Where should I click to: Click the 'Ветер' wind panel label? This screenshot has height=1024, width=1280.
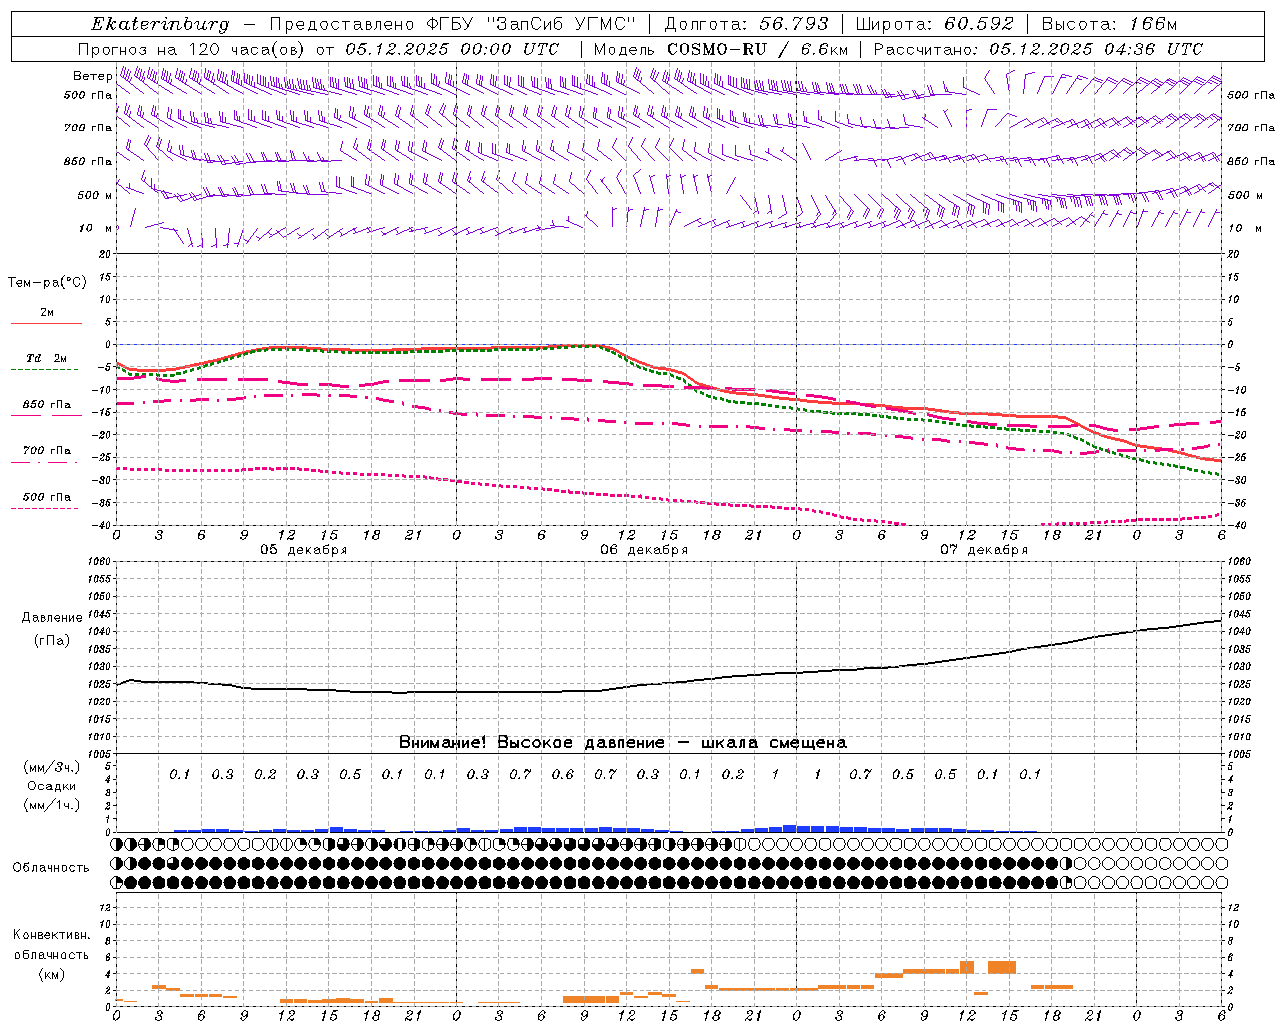click(92, 76)
